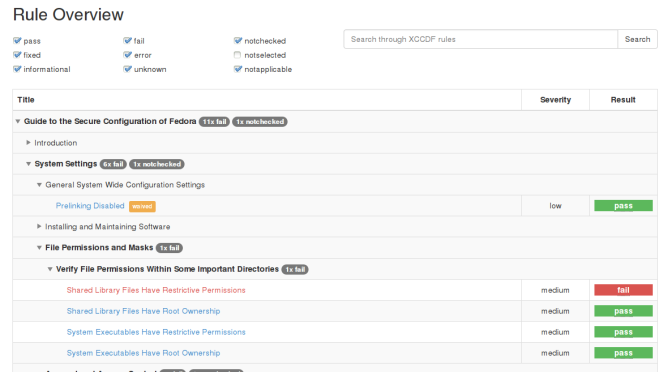Click the pass result for Prelinking Disabled
The height and width of the screenshot is (372, 672).
[623, 206]
